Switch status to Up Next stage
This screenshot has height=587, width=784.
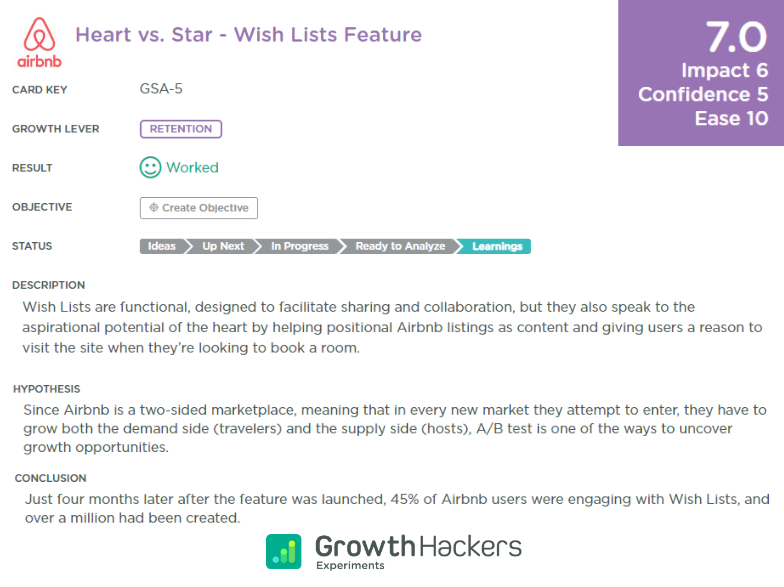tap(223, 246)
